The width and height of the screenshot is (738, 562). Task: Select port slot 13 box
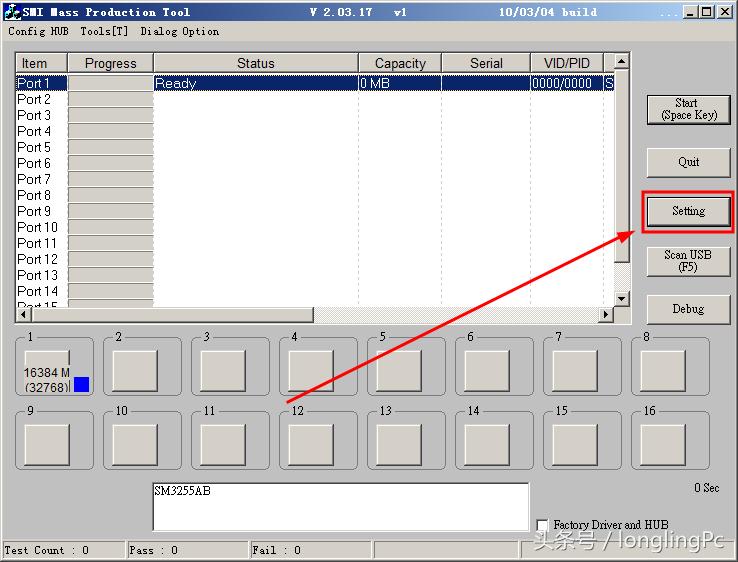point(399,445)
